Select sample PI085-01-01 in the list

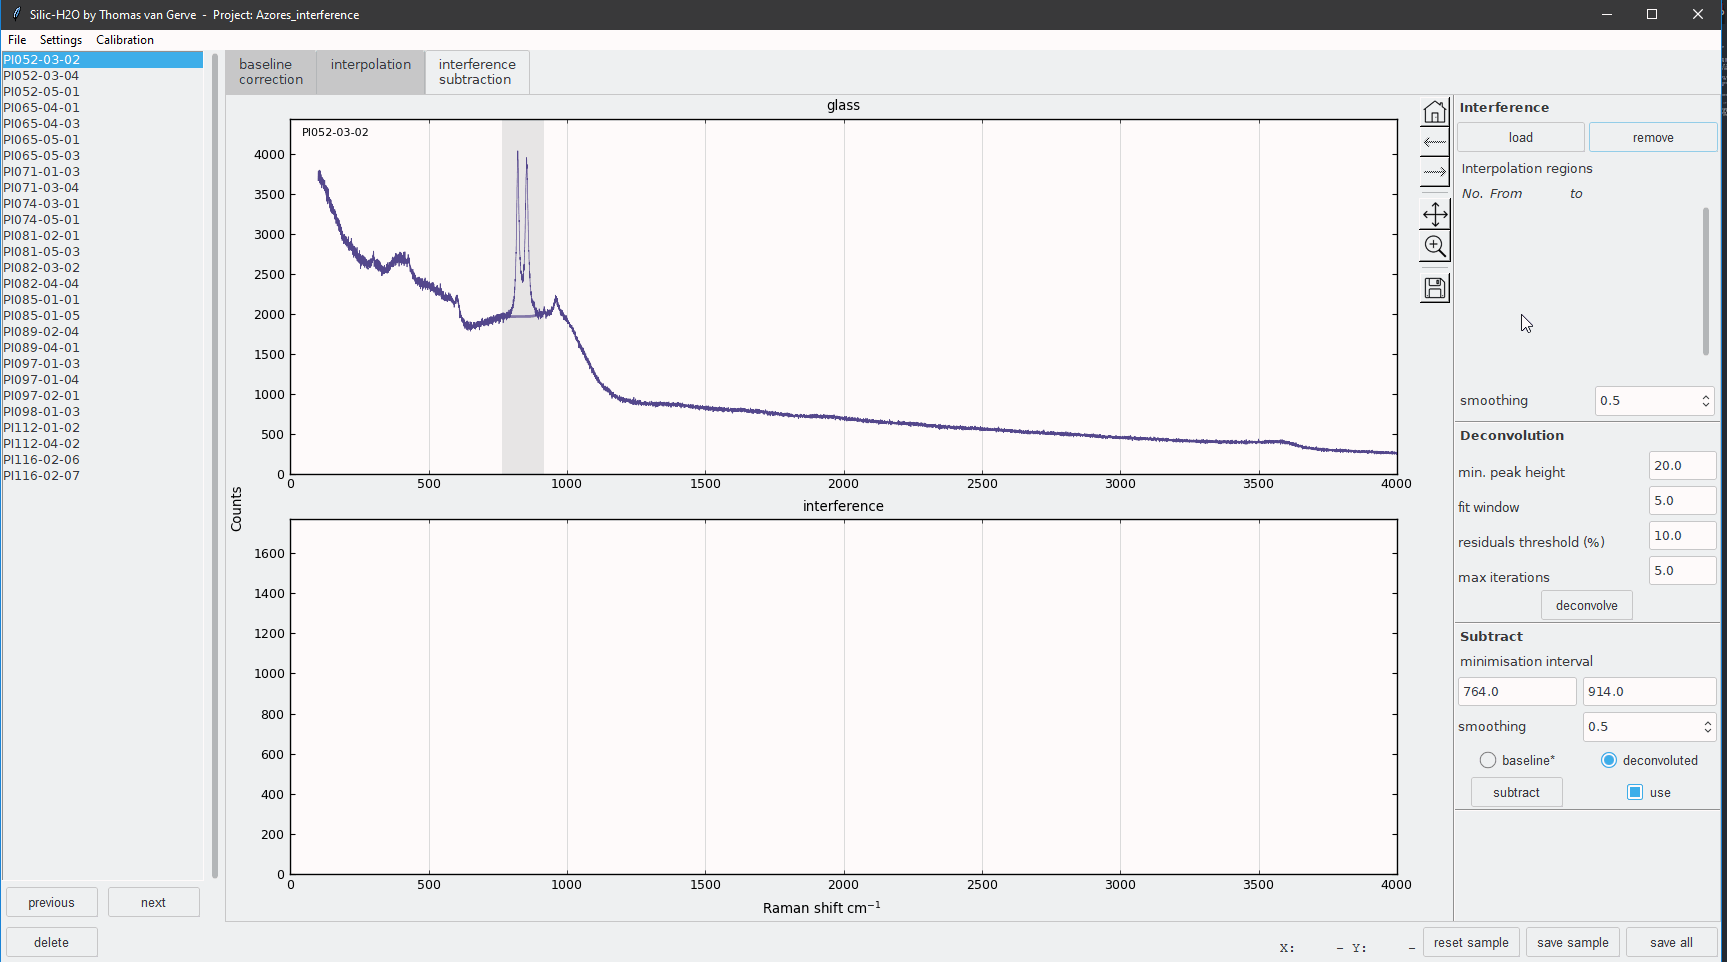pos(42,299)
